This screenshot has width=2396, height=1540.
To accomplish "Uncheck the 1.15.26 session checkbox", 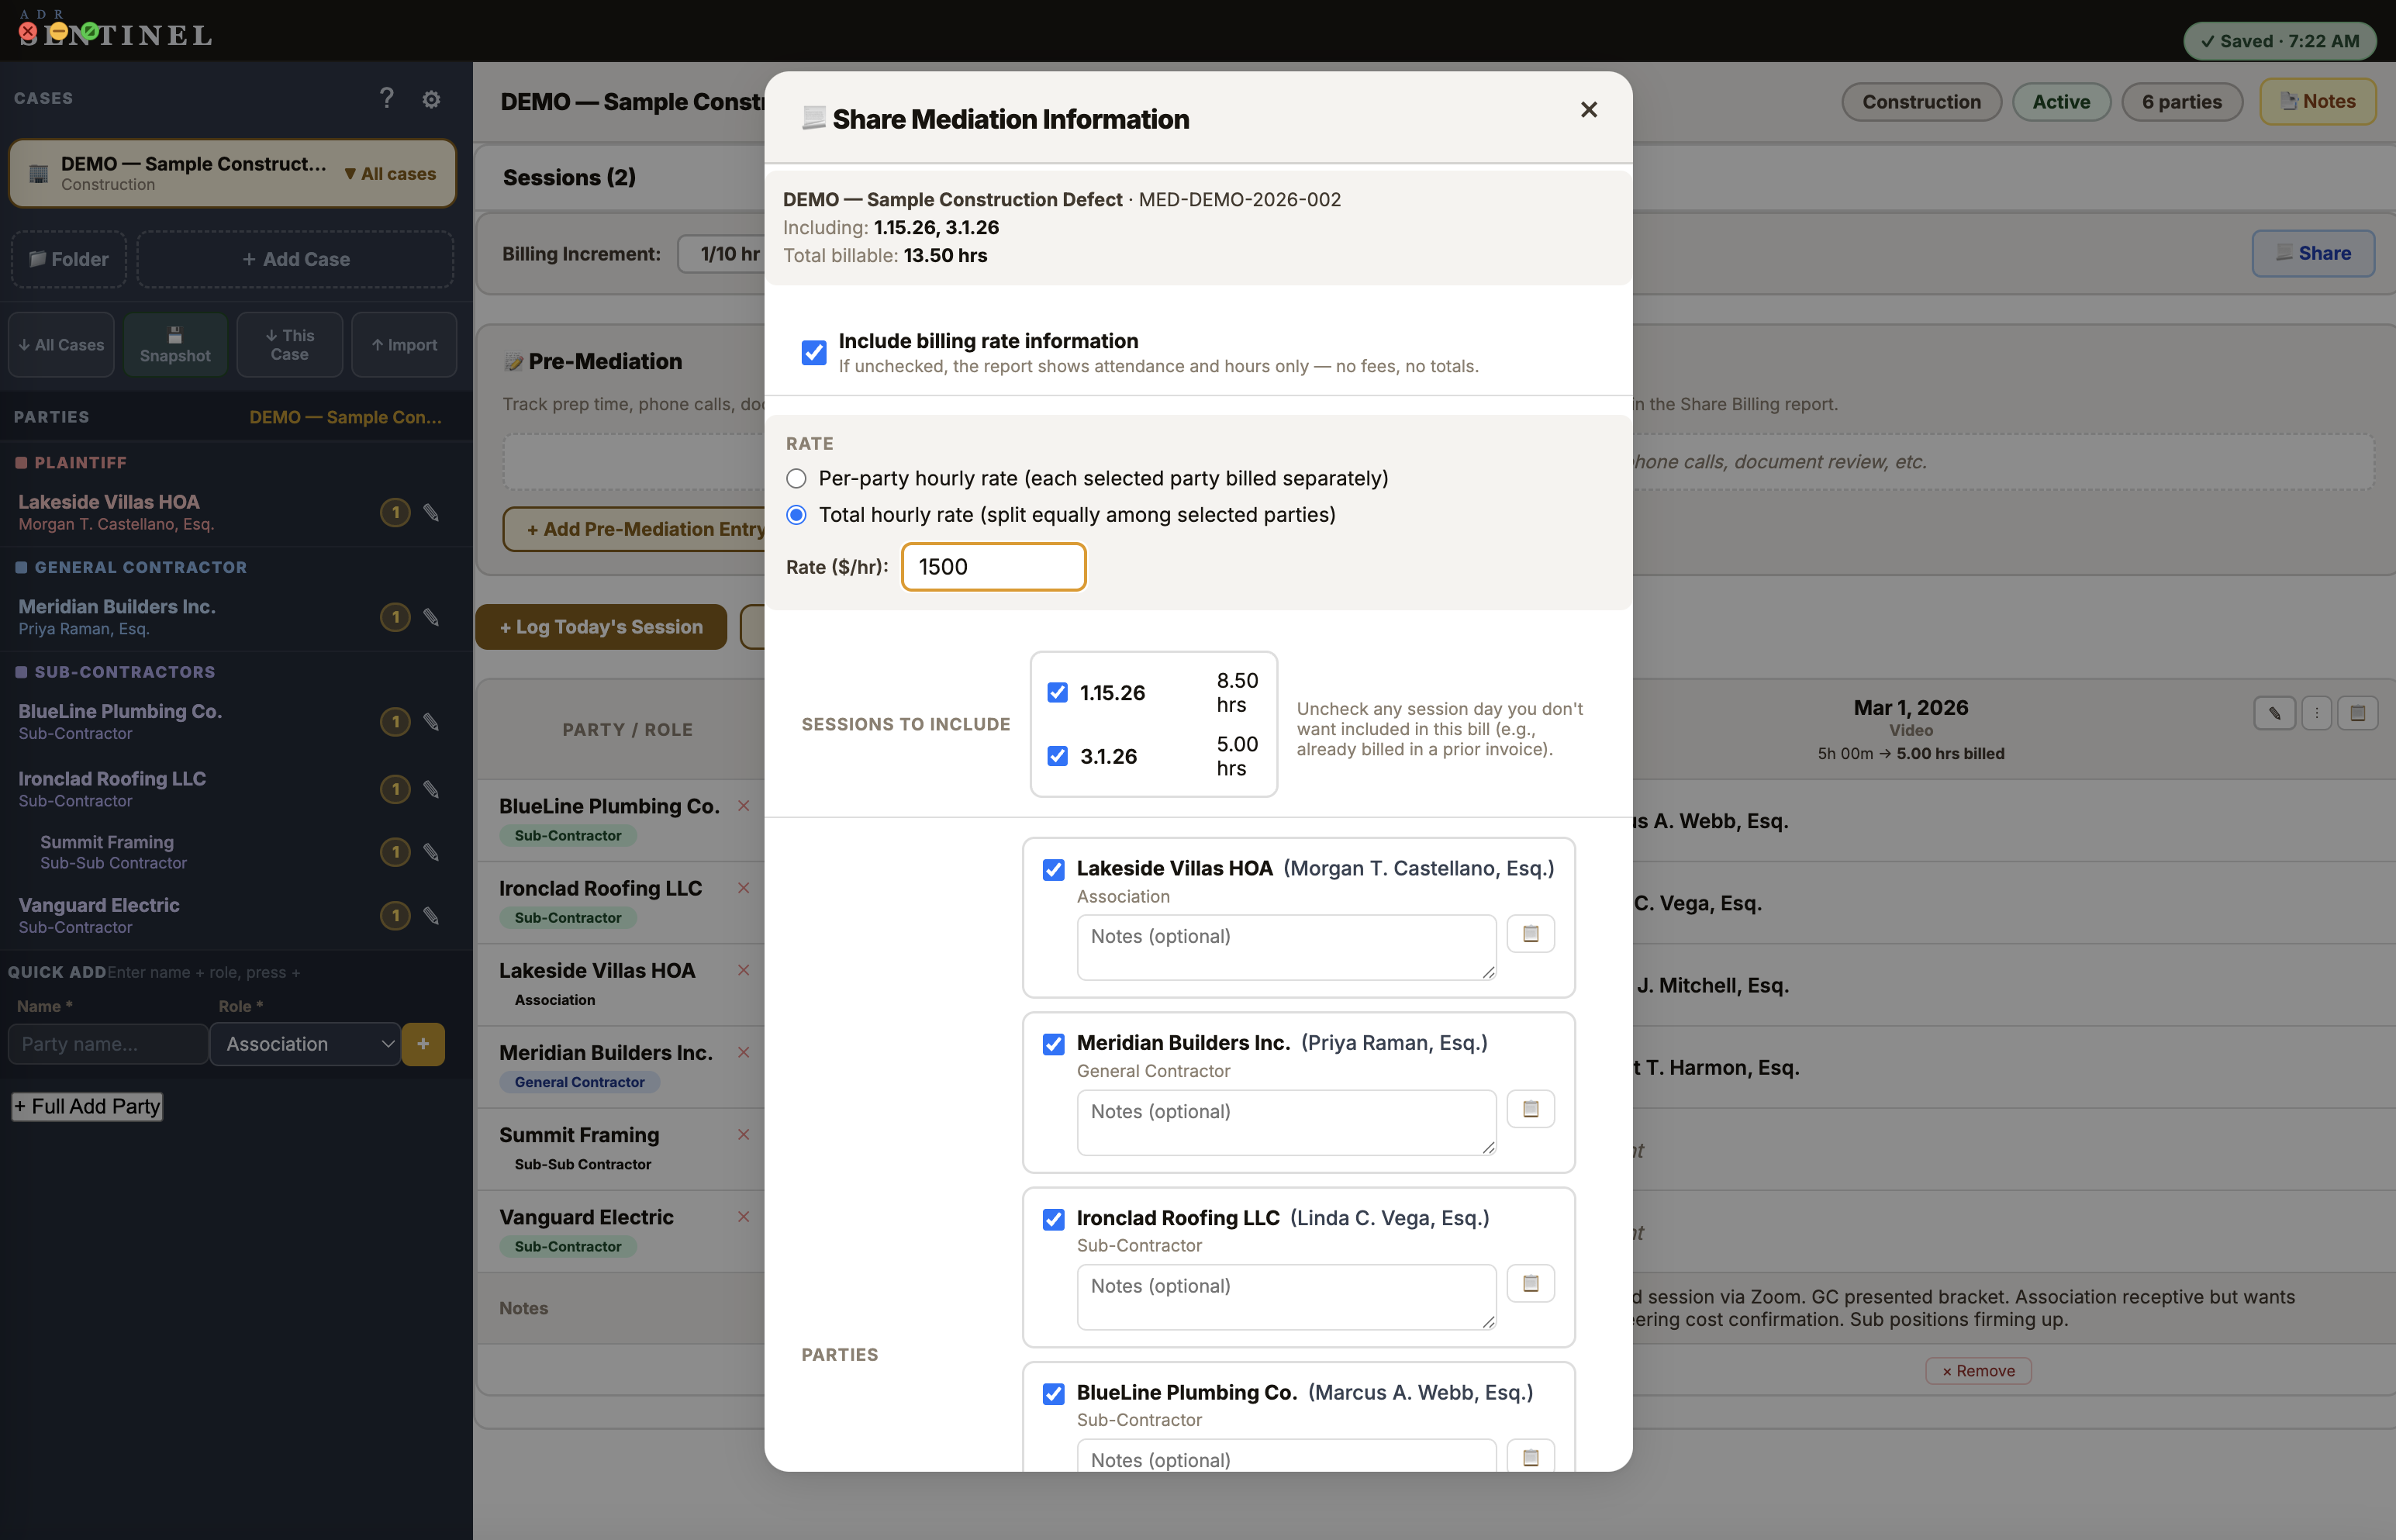I will pos(1057,693).
